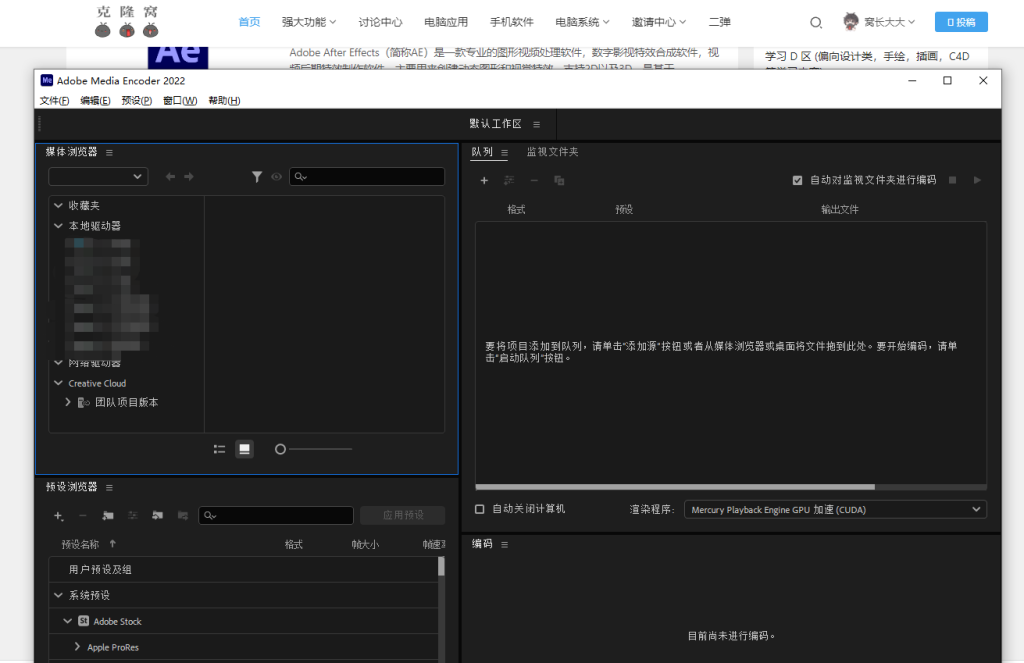The height and width of the screenshot is (663, 1024).
Task: Click the forward arrow in the Media Browser
Action: tap(189, 176)
